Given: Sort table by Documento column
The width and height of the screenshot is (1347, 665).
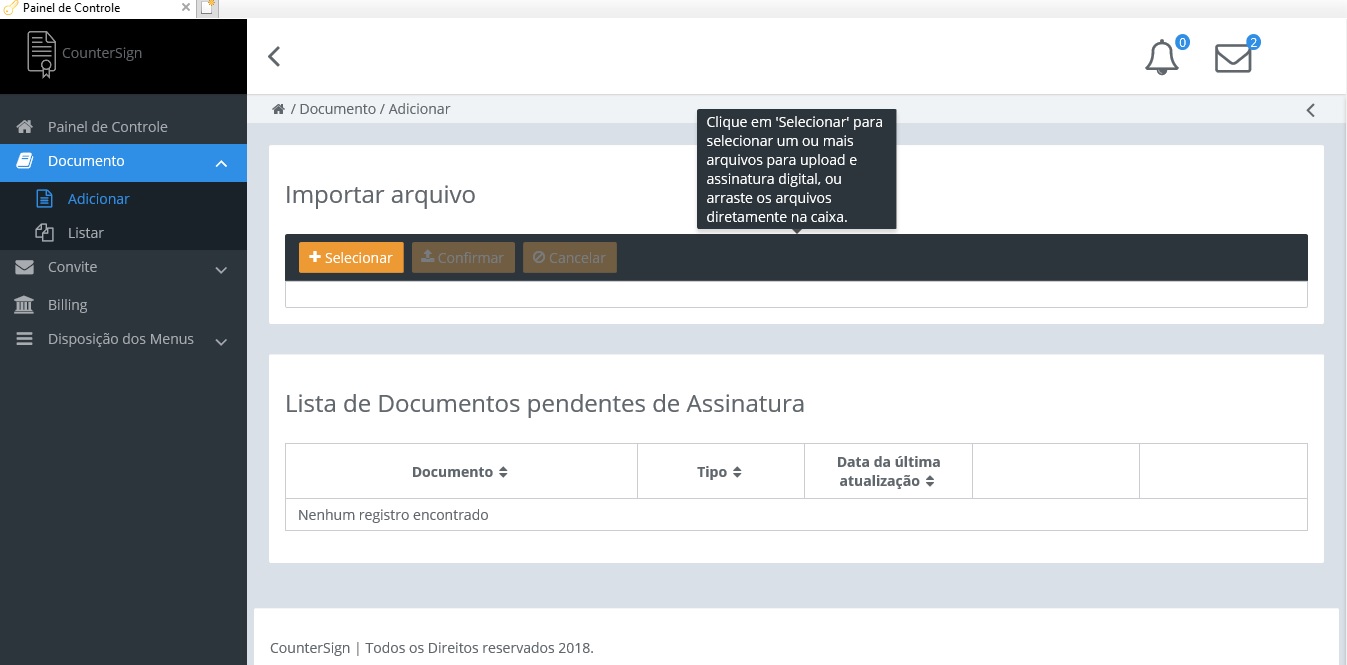Looking at the screenshot, I should (460, 472).
